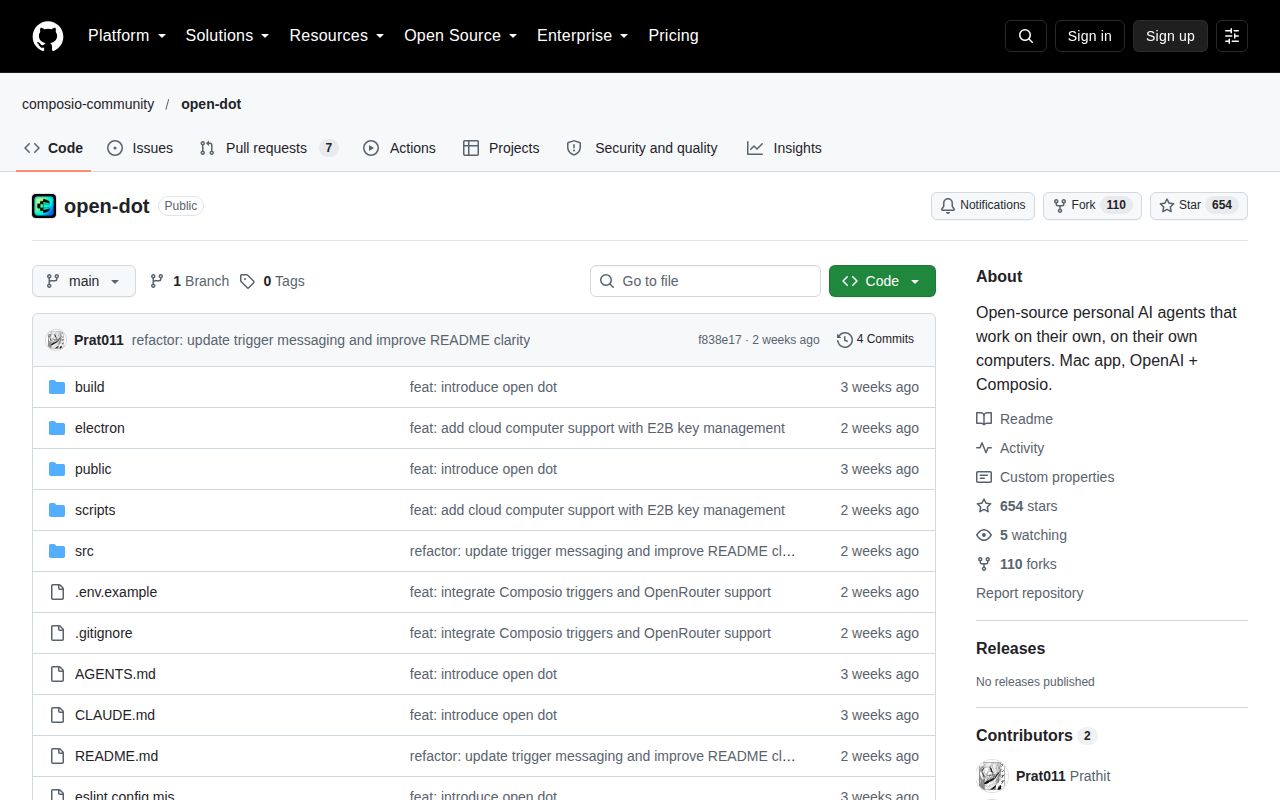Expand the Platform menu
Viewport: 1280px width, 800px height.
tap(127, 35)
